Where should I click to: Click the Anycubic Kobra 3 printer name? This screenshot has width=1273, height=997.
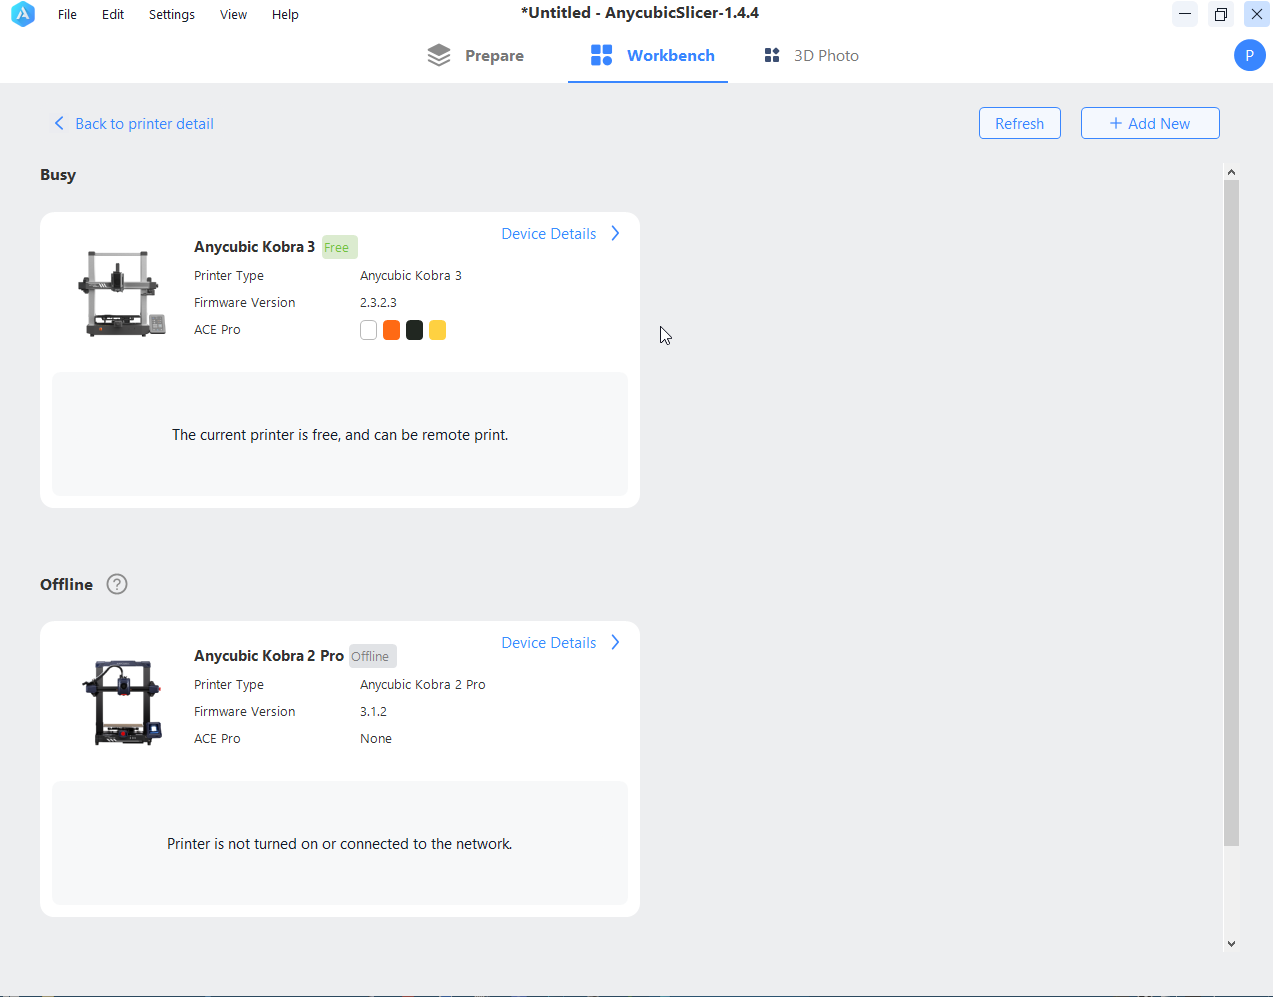254,247
